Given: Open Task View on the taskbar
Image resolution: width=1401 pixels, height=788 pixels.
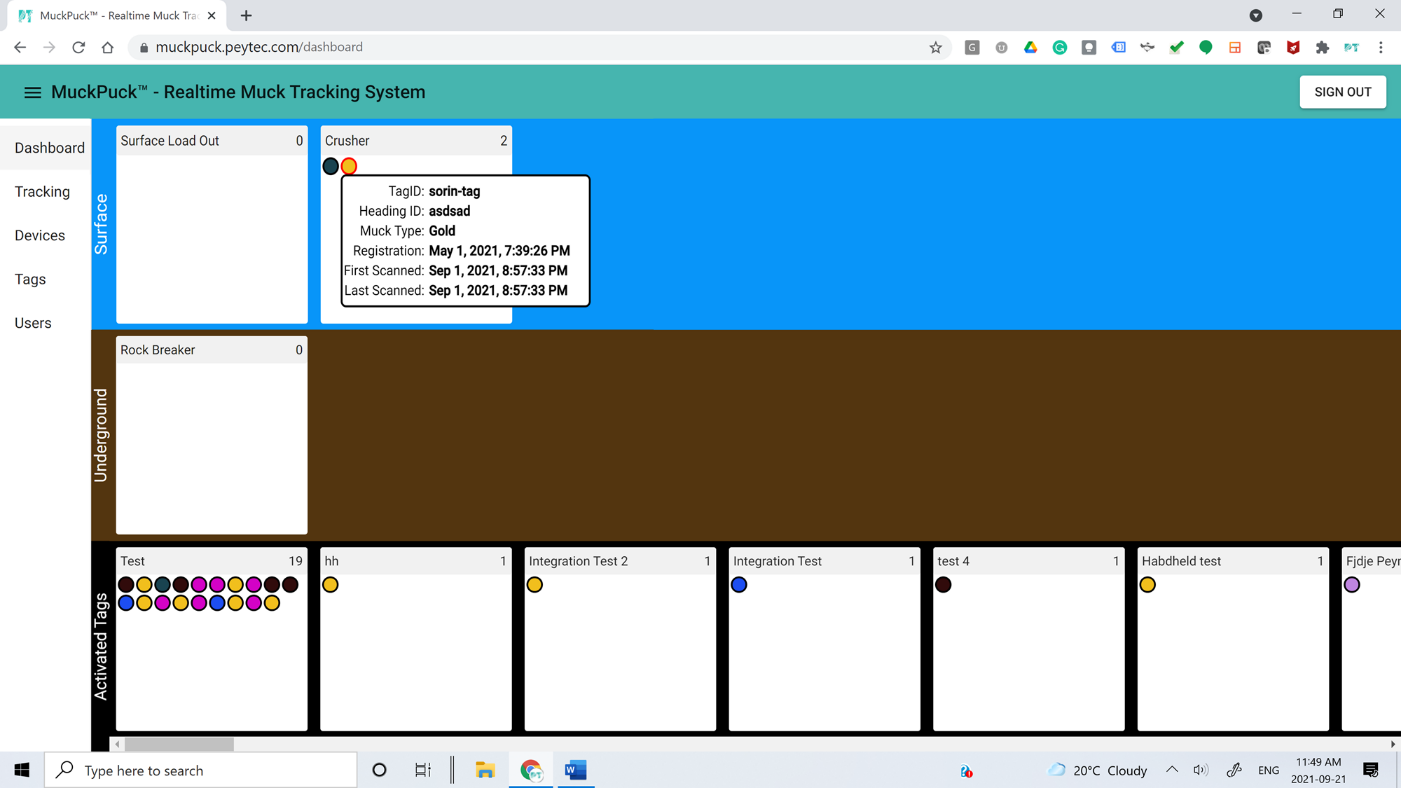Looking at the screenshot, I should (x=423, y=770).
